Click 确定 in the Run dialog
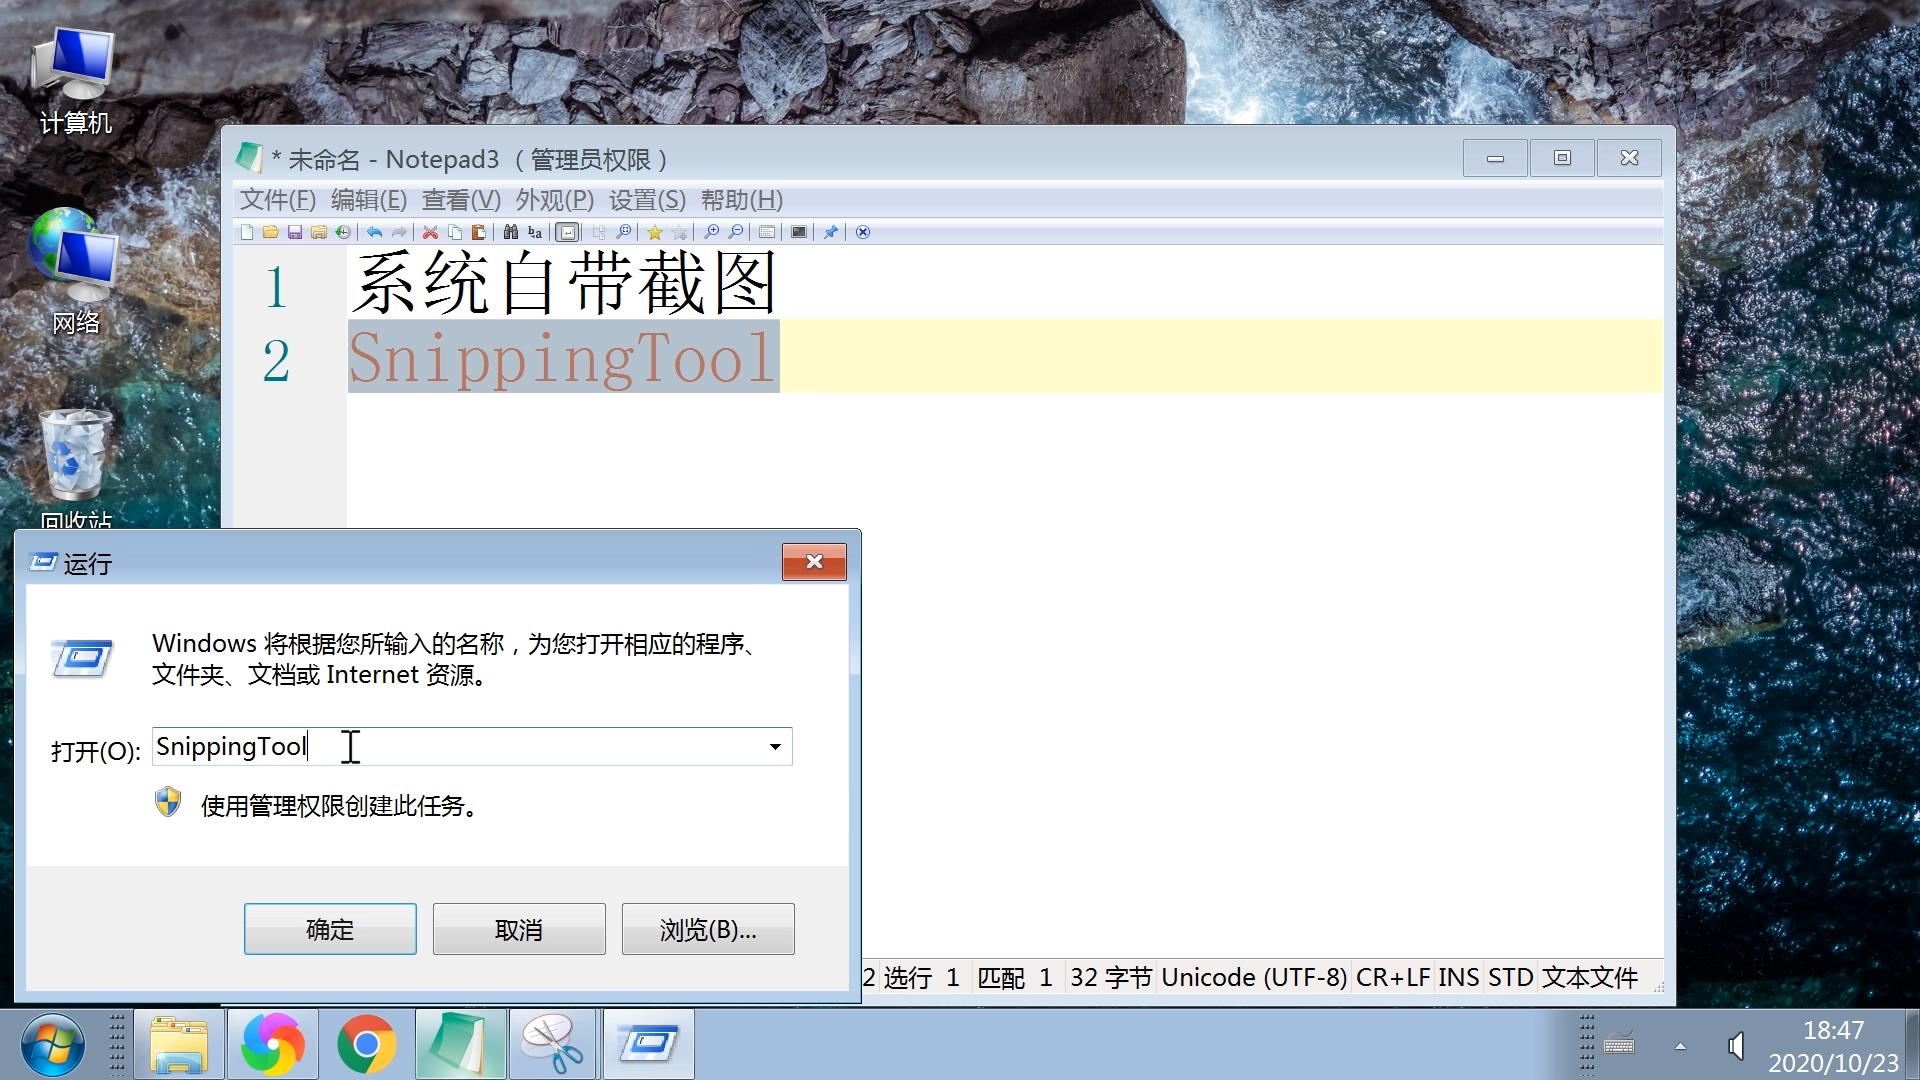Screen dimensions: 1920x1080 [330, 929]
